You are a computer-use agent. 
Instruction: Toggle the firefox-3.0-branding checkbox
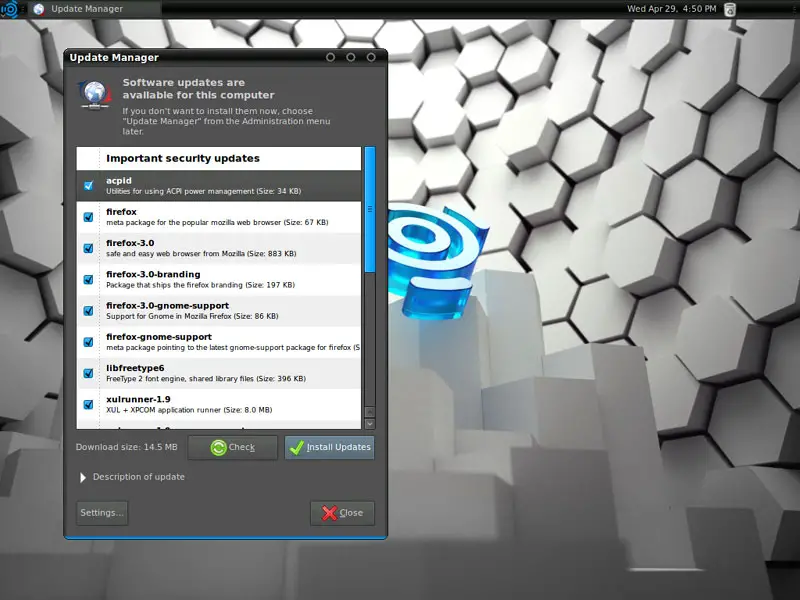[88, 279]
